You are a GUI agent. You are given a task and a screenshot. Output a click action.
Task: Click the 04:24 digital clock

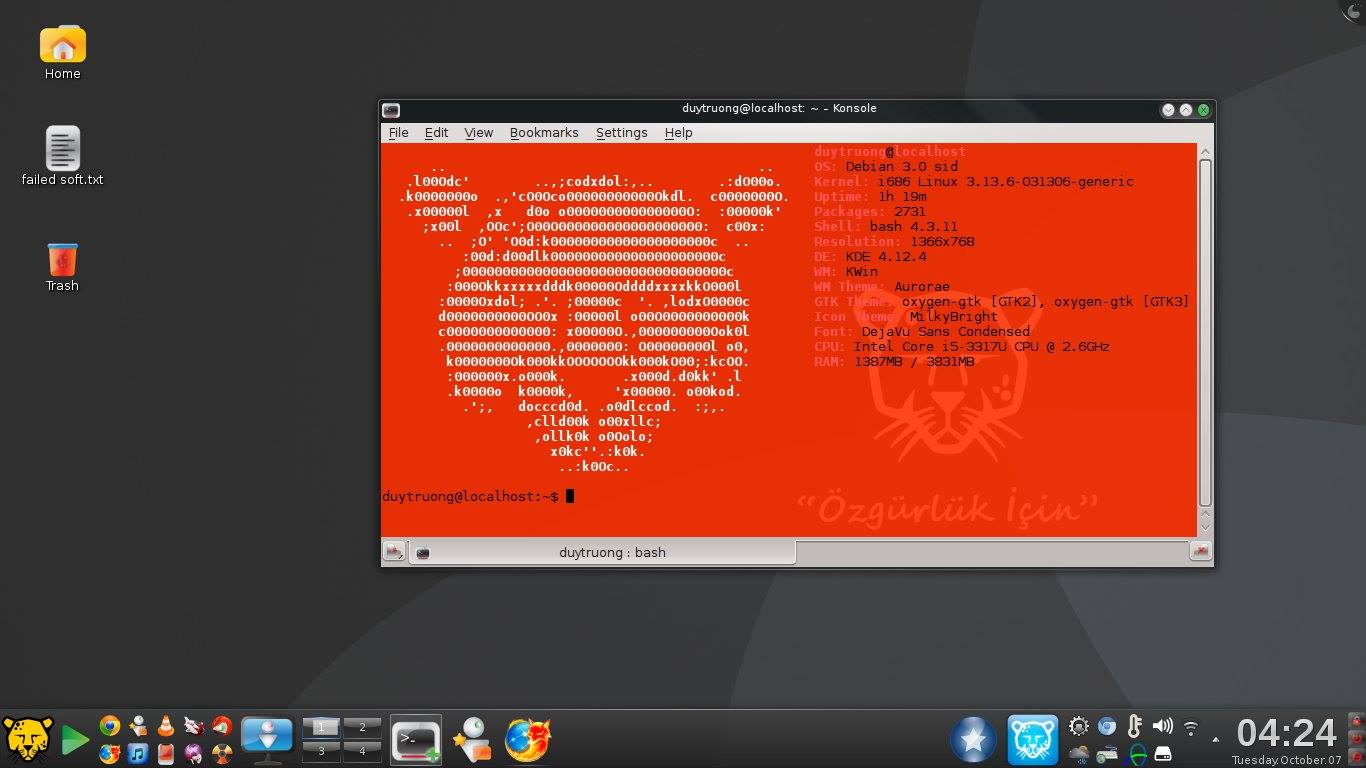coord(1286,733)
